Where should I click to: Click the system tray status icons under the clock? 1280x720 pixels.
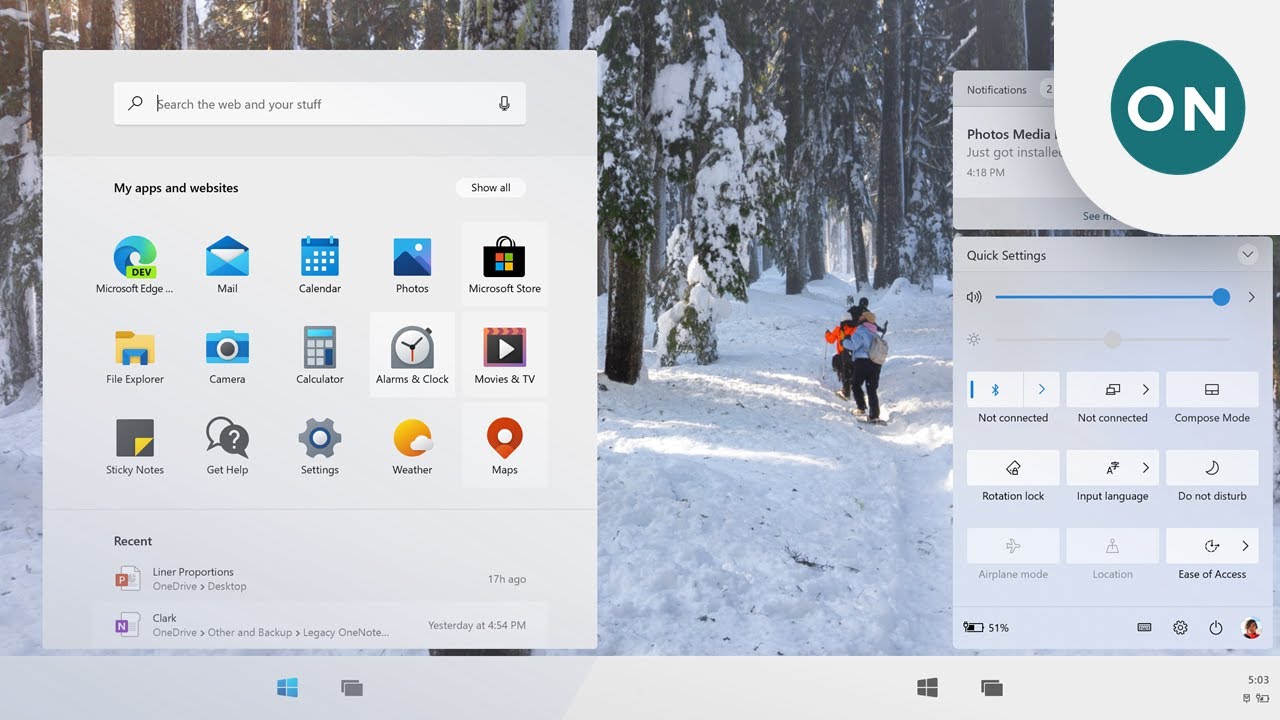click(1257, 697)
